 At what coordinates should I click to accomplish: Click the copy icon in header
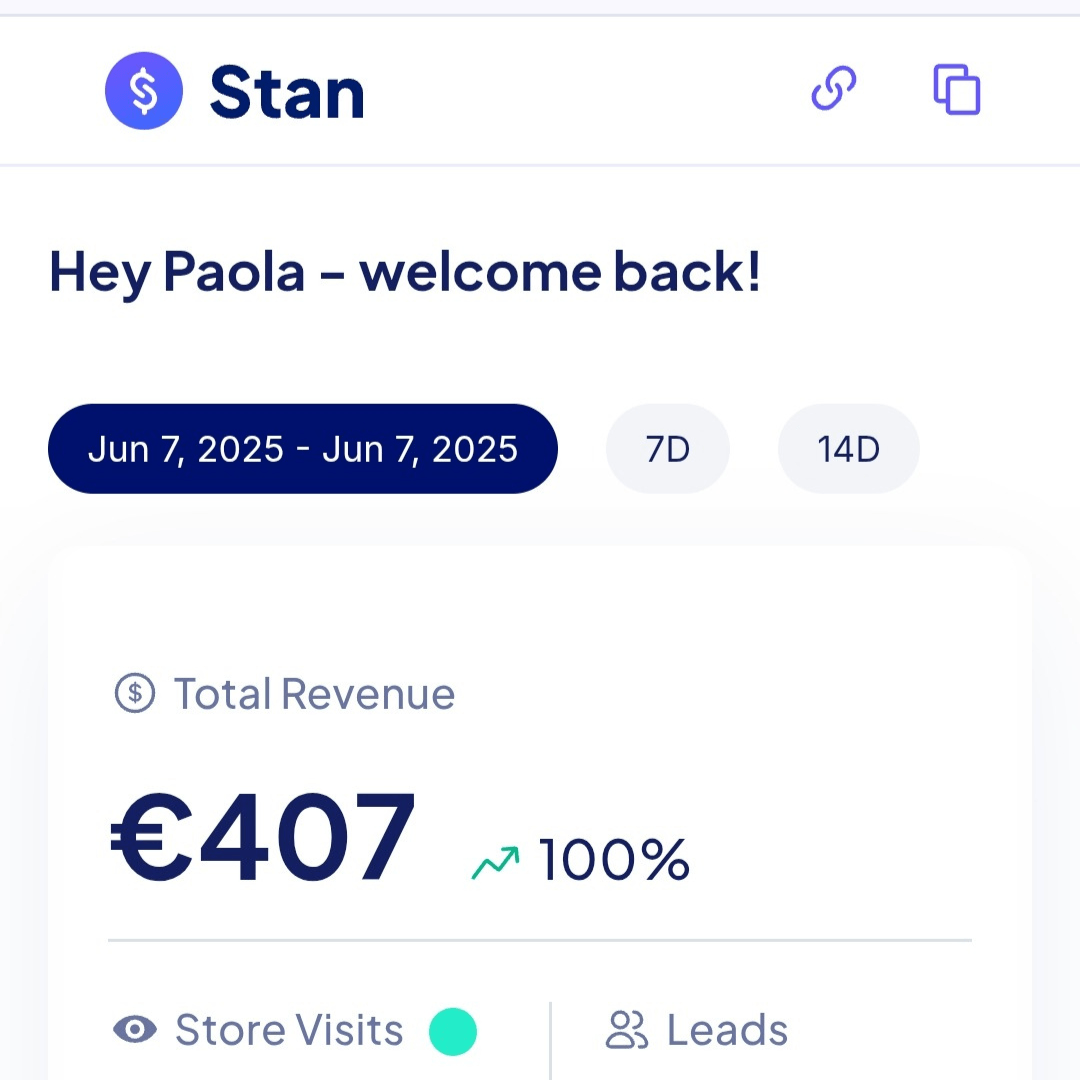tap(957, 90)
